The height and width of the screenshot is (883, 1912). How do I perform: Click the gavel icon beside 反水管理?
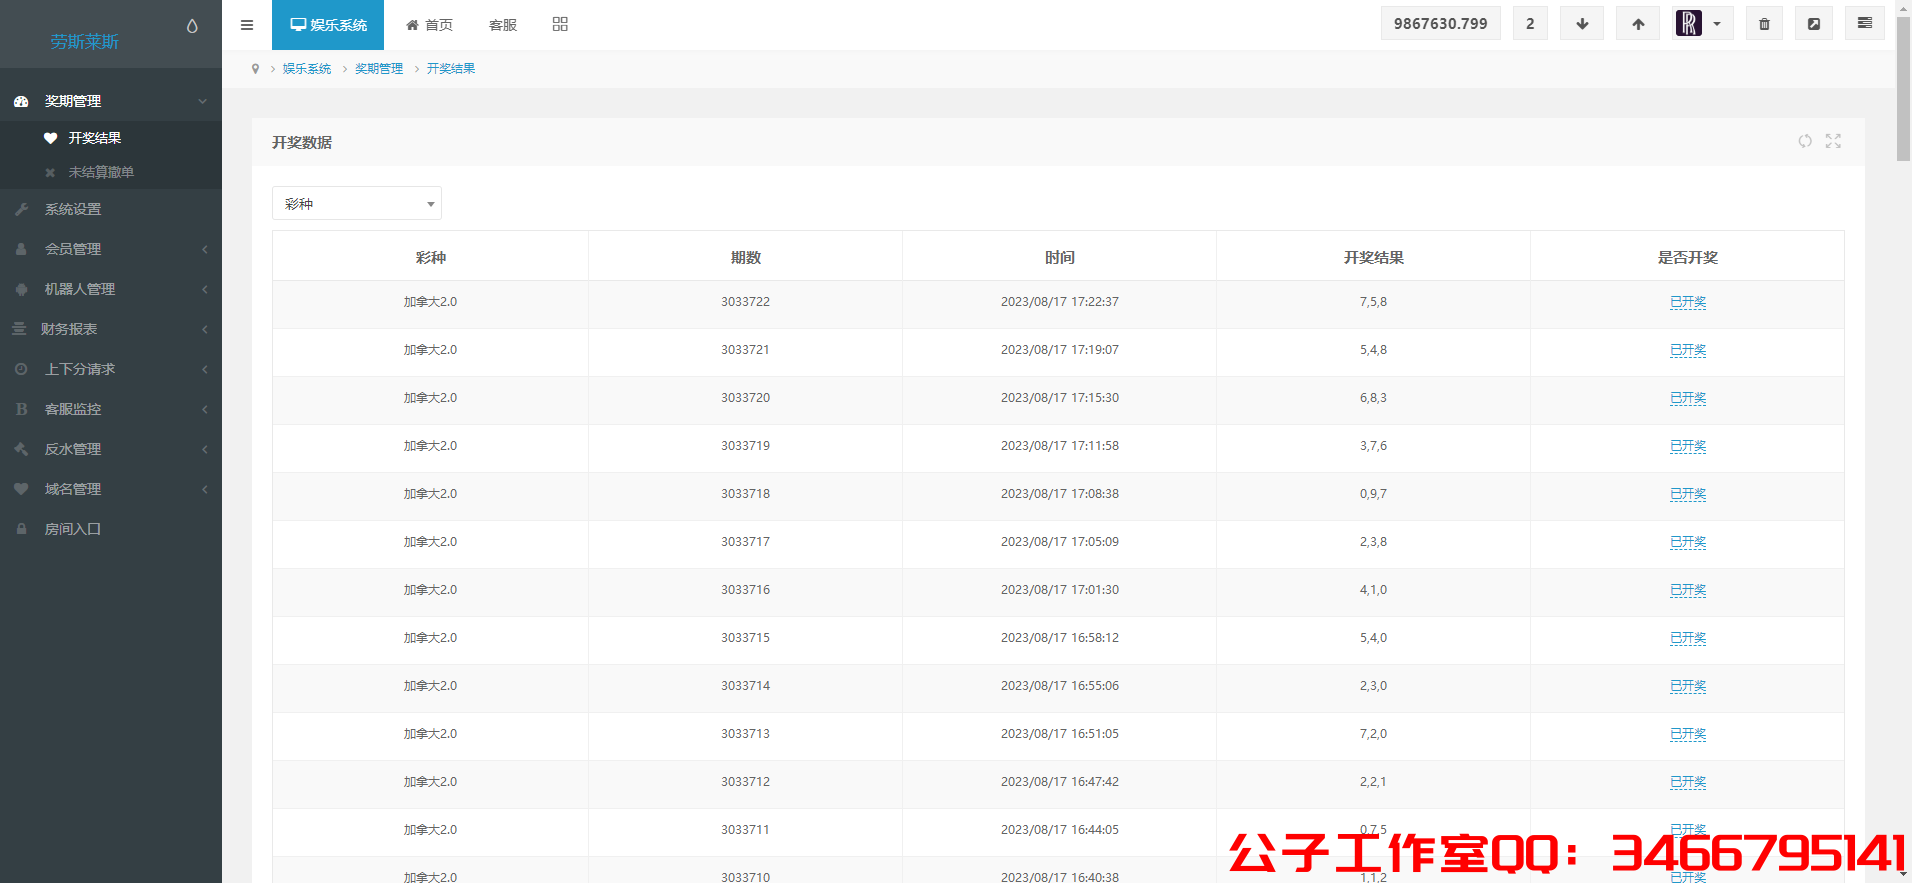[x=21, y=449]
